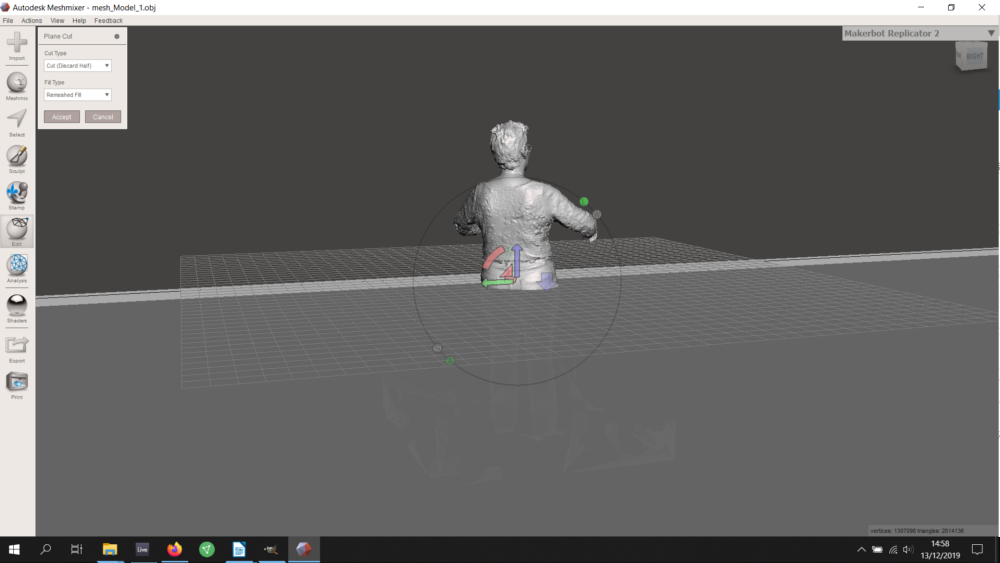Click the Plane Cut panel settings dot

coord(117,36)
